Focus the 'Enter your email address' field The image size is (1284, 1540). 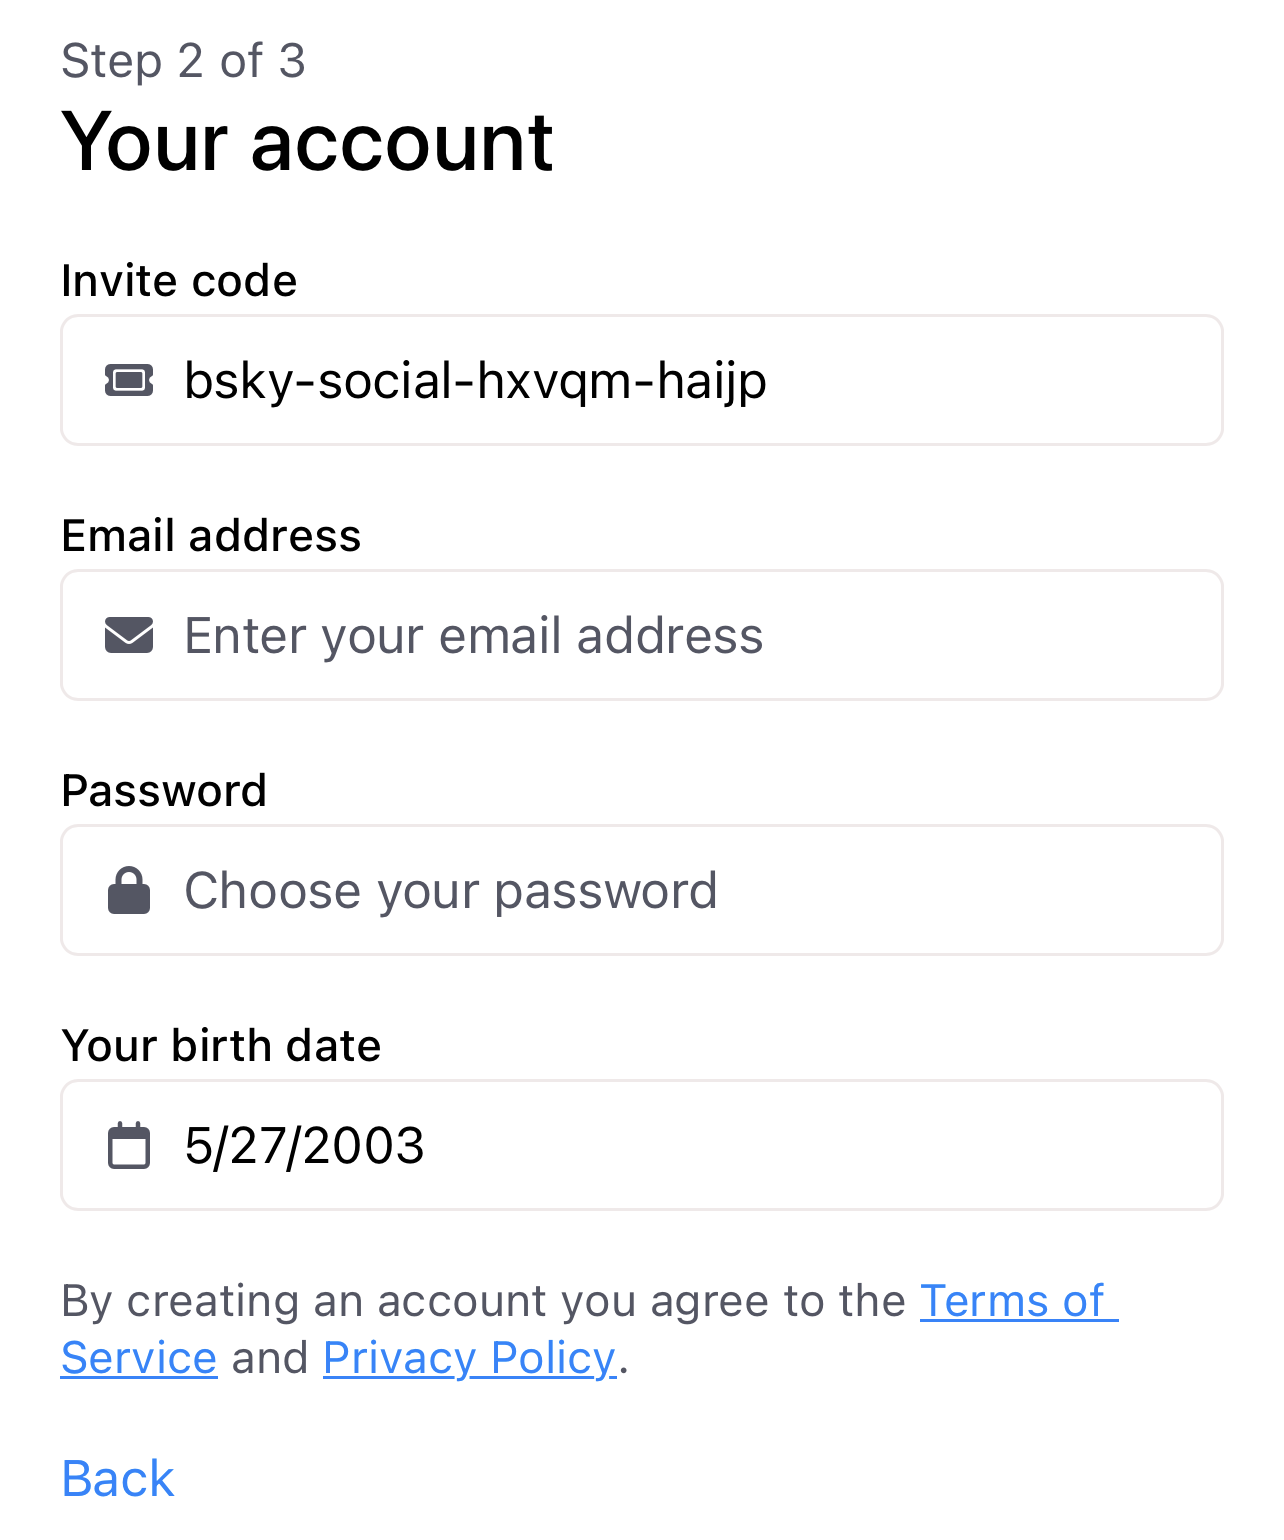(642, 635)
